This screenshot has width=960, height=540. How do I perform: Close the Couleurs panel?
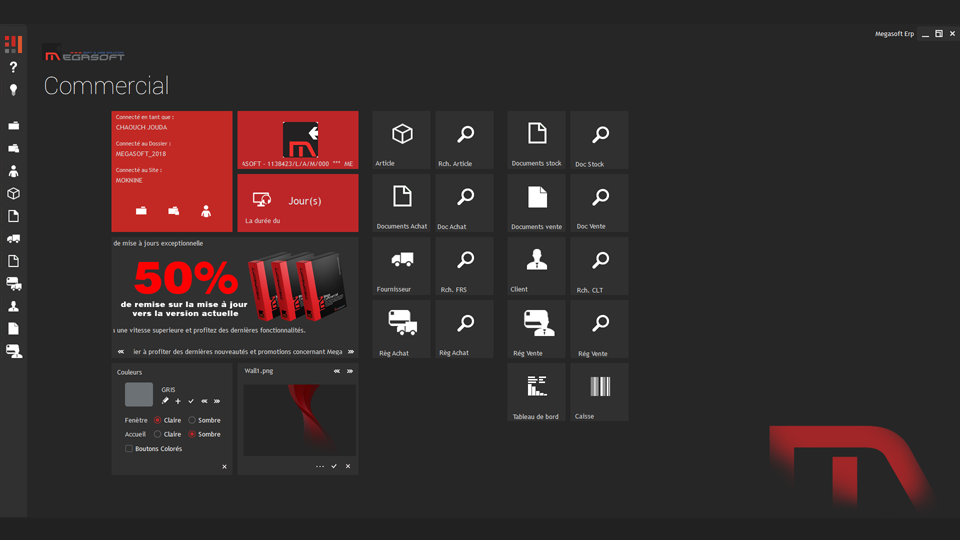pyautogui.click(x=224, y=467)
